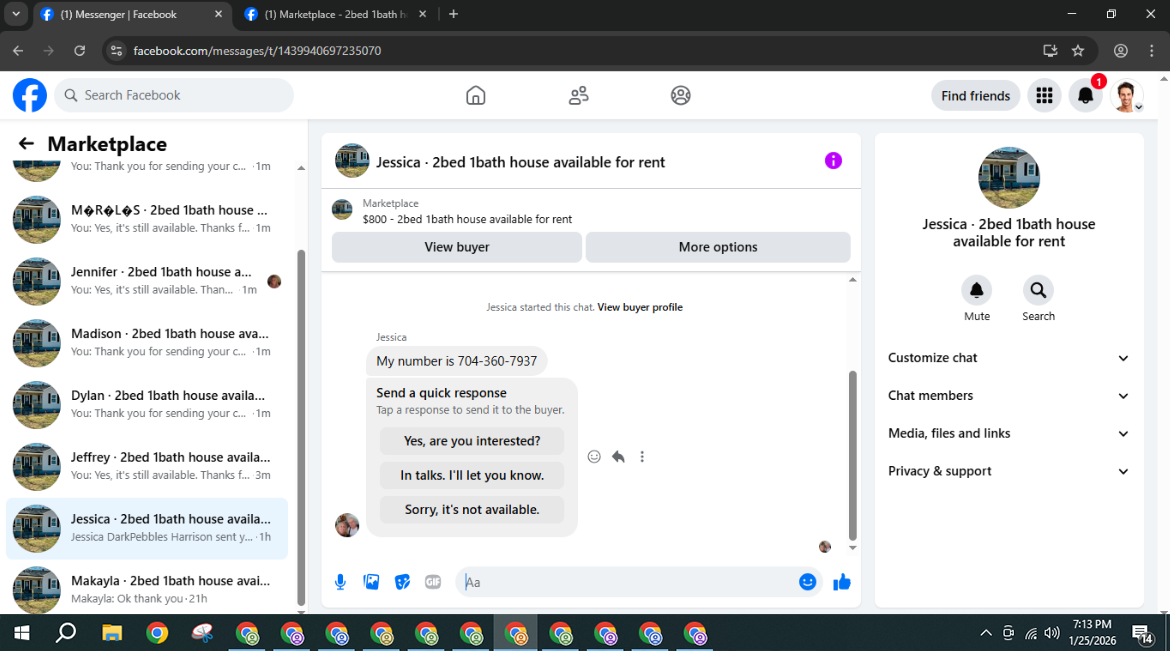1170x651 pixels.
Task: Expand Chat members section
Action: pyautogui.click(x=1009, y=396)
